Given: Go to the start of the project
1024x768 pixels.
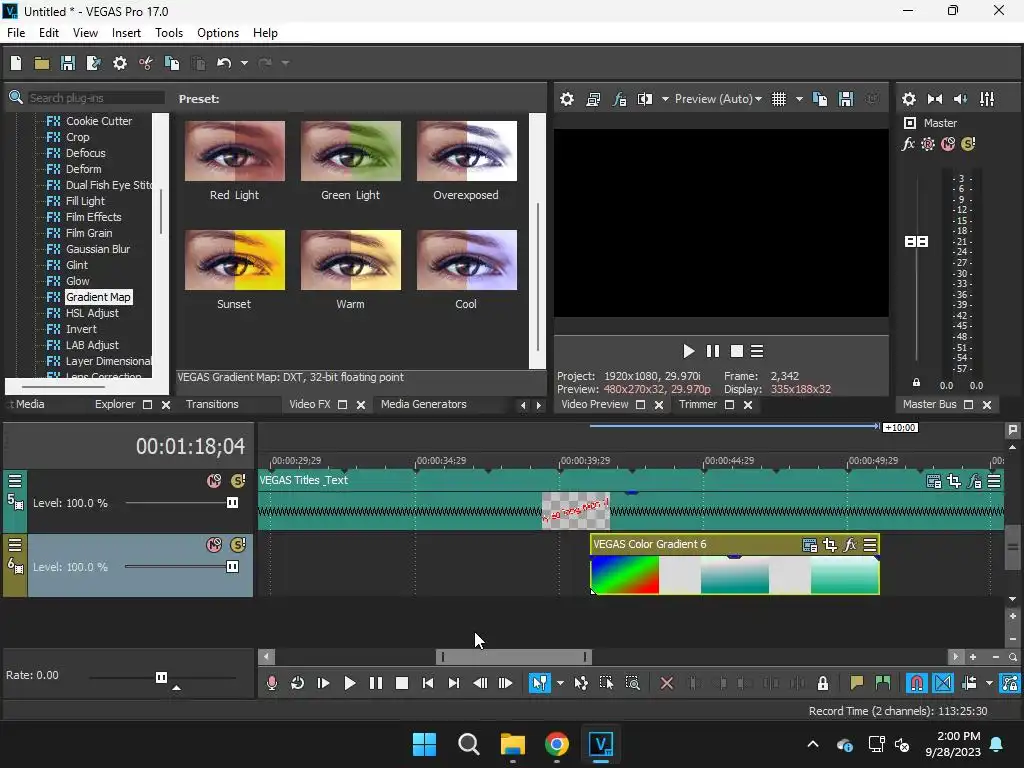Looking at the screenshot, I should [428, 683].
